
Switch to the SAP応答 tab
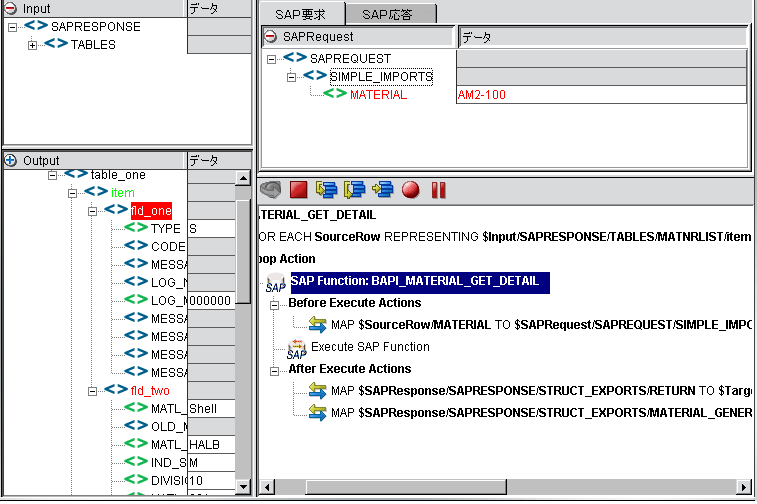tap(391, 14)
